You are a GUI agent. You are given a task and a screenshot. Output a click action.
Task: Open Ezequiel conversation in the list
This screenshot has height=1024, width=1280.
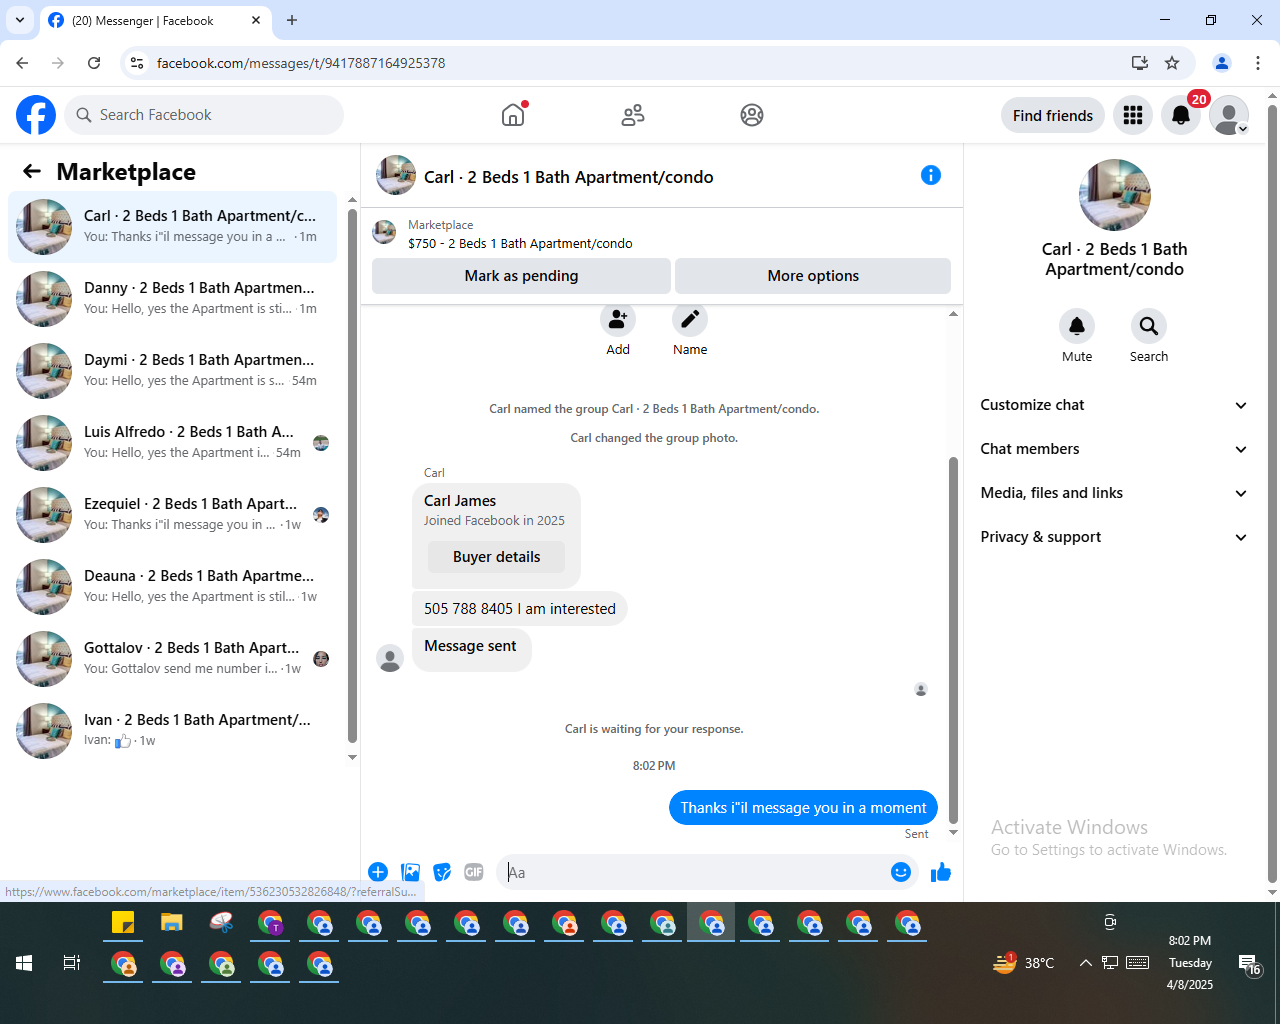pyautogui.click(x=172, y=515)
